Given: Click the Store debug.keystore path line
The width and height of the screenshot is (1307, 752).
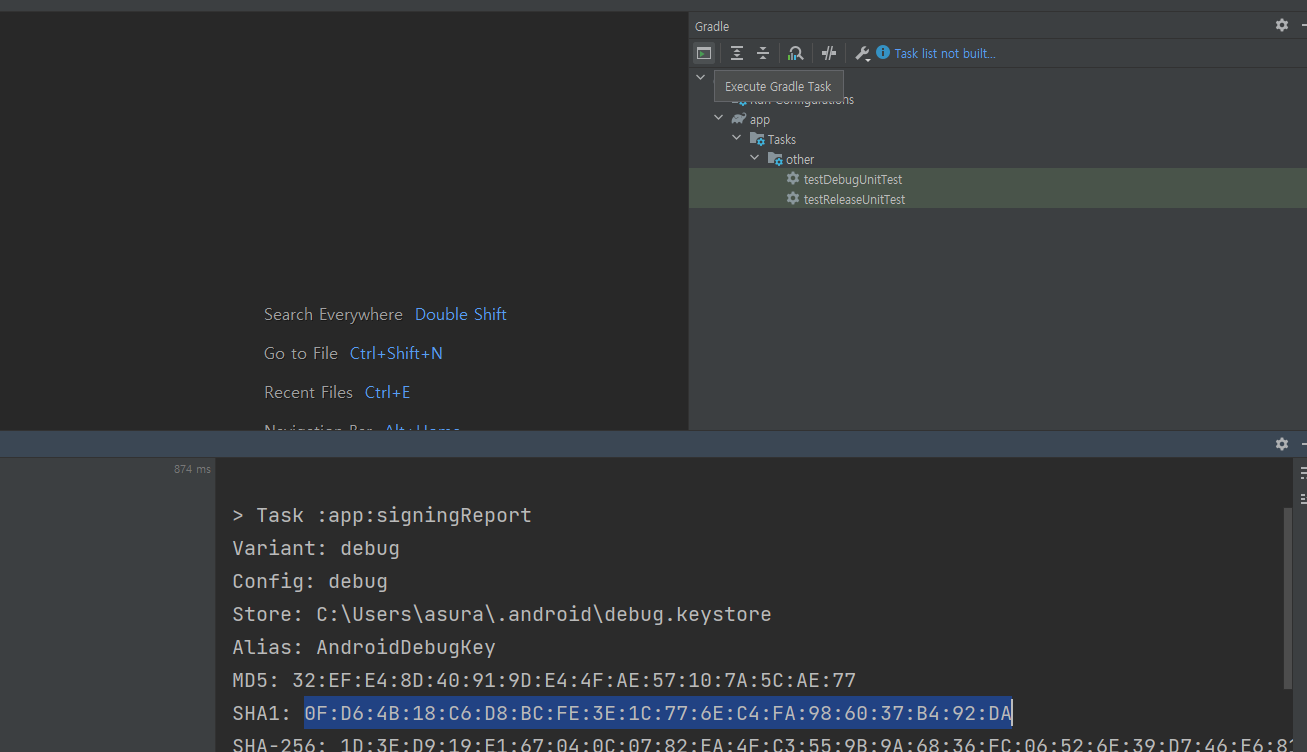Looking at the screenshot, I should click(x=502, y=615).
